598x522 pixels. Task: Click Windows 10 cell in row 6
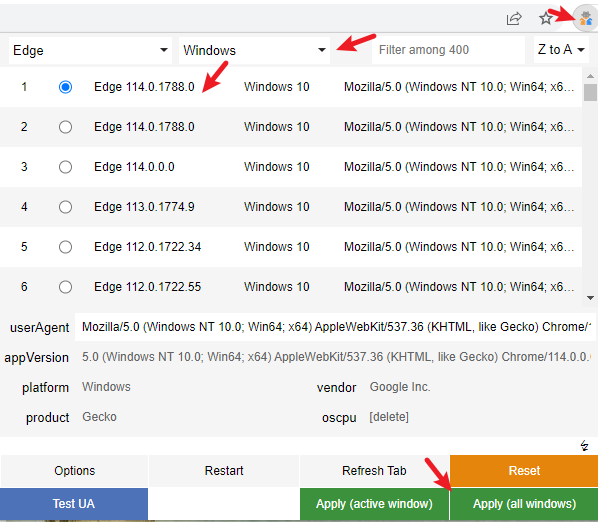click(x=276, y=287)
